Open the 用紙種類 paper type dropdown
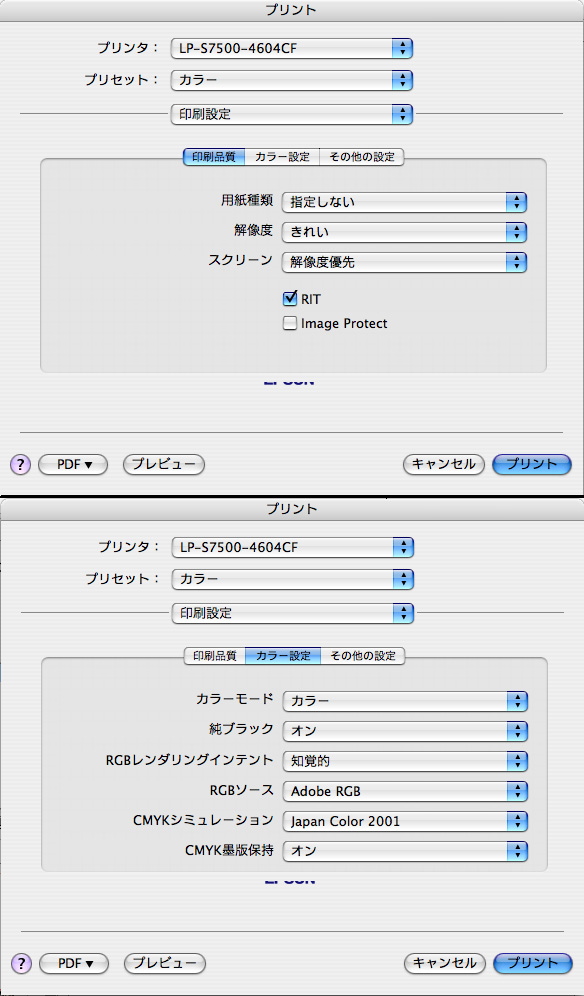 [x=405, y=202]
